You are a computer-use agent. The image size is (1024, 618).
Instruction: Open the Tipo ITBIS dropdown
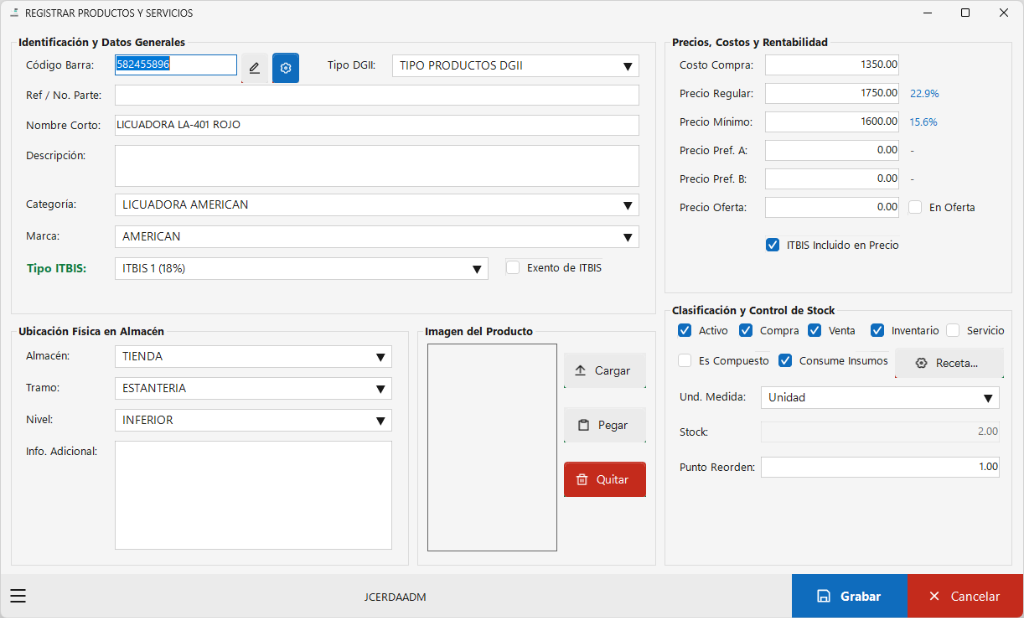(x=302, y=268)
